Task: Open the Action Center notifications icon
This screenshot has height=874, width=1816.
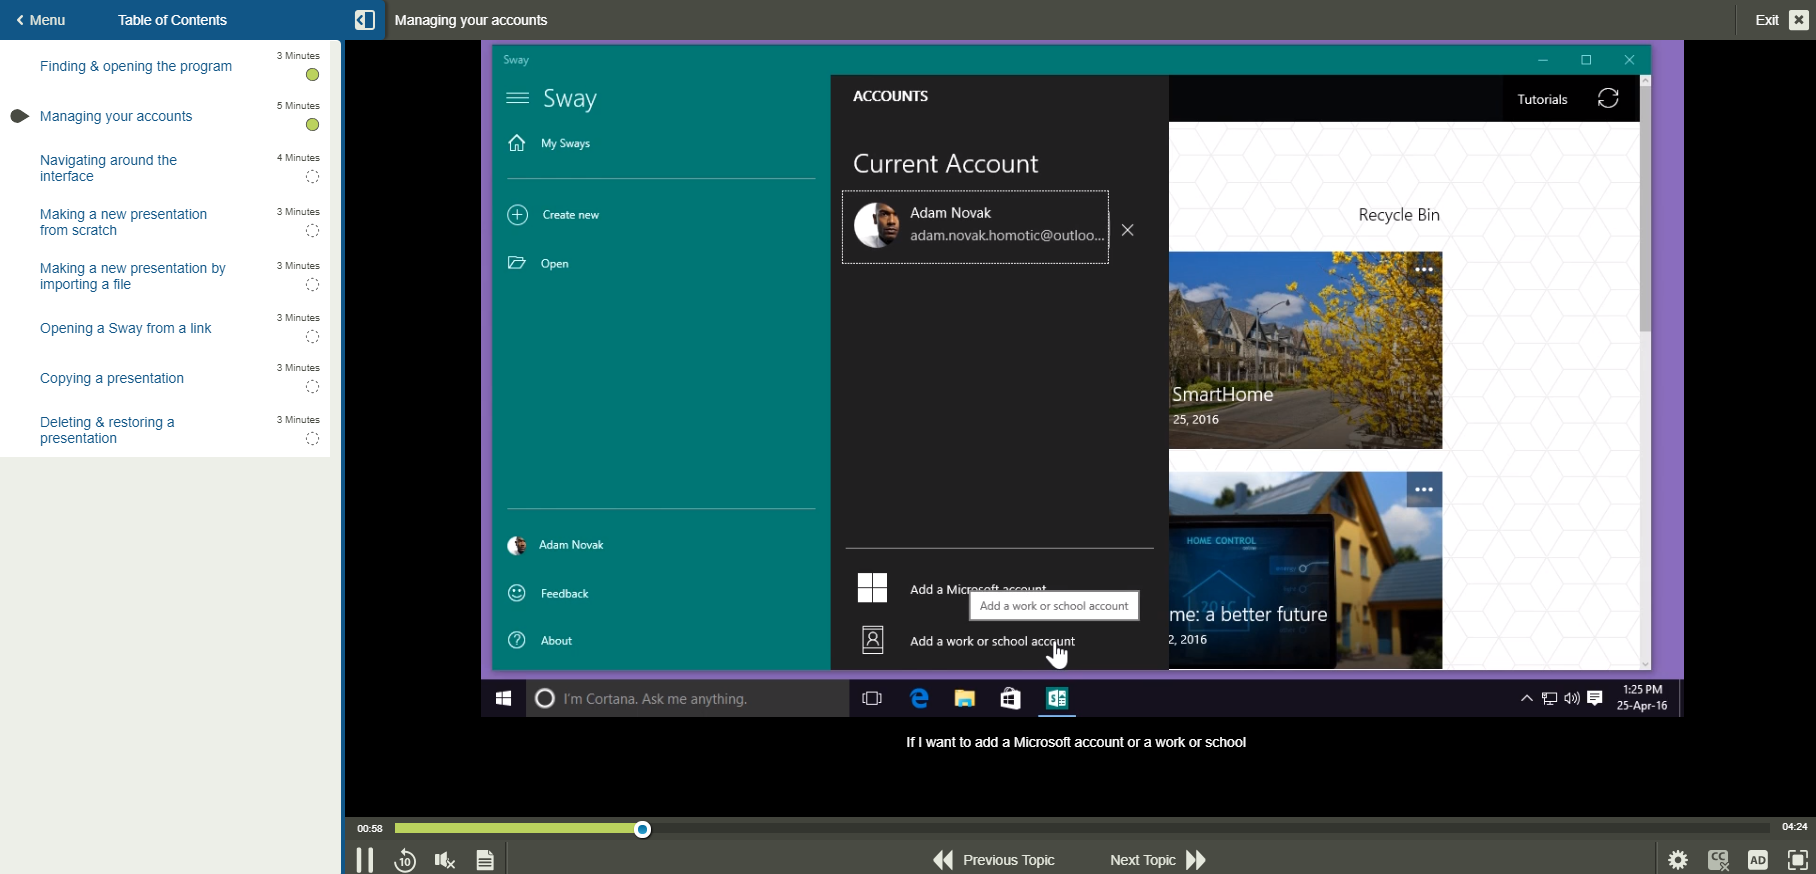Action: 1595,698
